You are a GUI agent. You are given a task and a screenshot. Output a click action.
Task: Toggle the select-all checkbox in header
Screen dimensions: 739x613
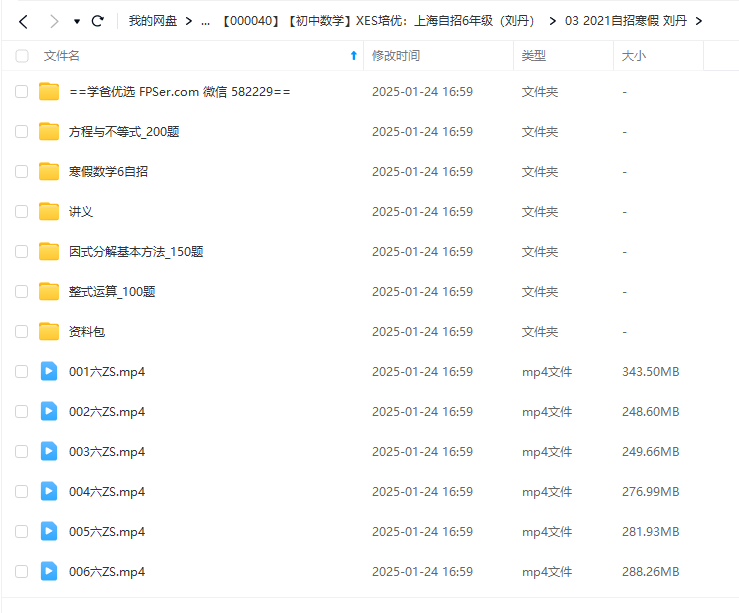point(22,56)
